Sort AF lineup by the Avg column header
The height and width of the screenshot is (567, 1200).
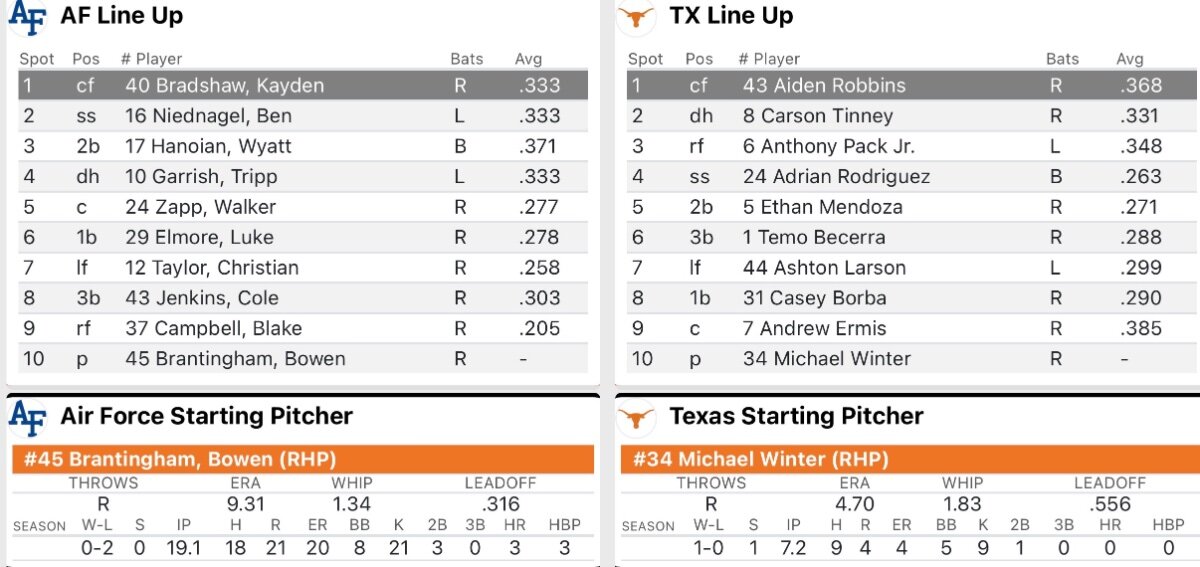528,59
